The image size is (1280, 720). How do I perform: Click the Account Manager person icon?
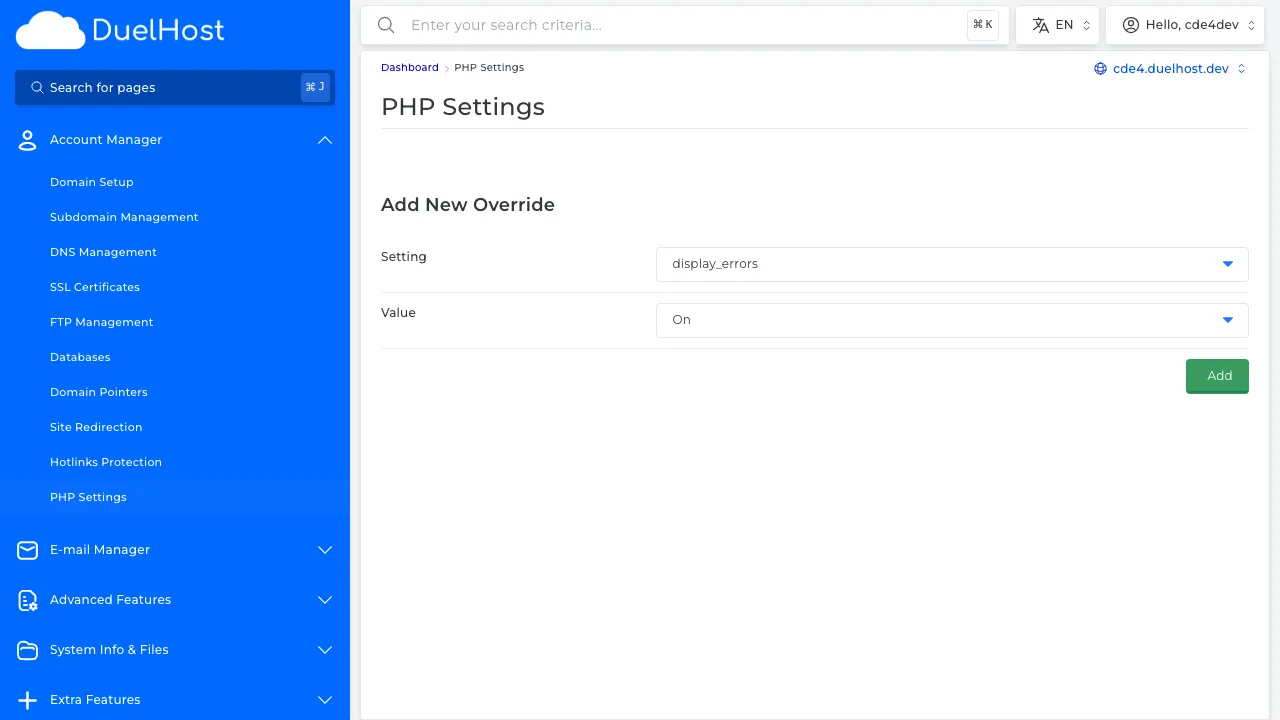click(x=27, y=140)
